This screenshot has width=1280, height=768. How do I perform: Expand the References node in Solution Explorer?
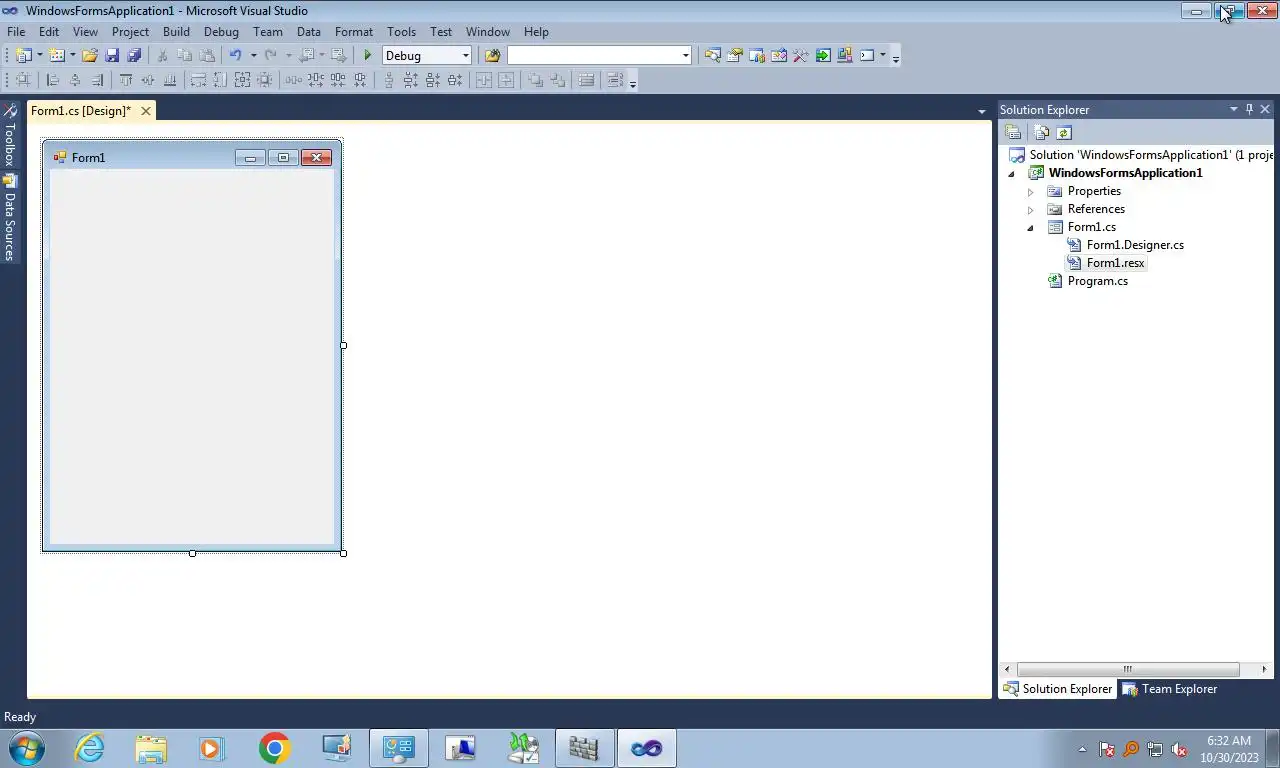click(x=1030, y=209)
